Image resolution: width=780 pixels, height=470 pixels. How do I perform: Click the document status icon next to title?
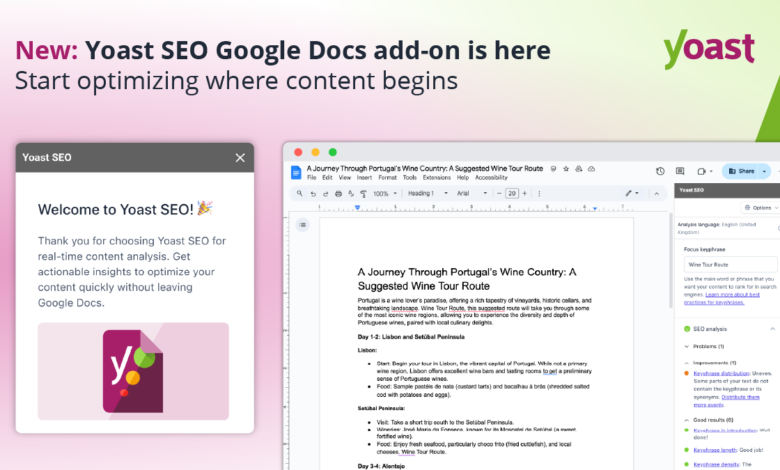pos(553,169)
